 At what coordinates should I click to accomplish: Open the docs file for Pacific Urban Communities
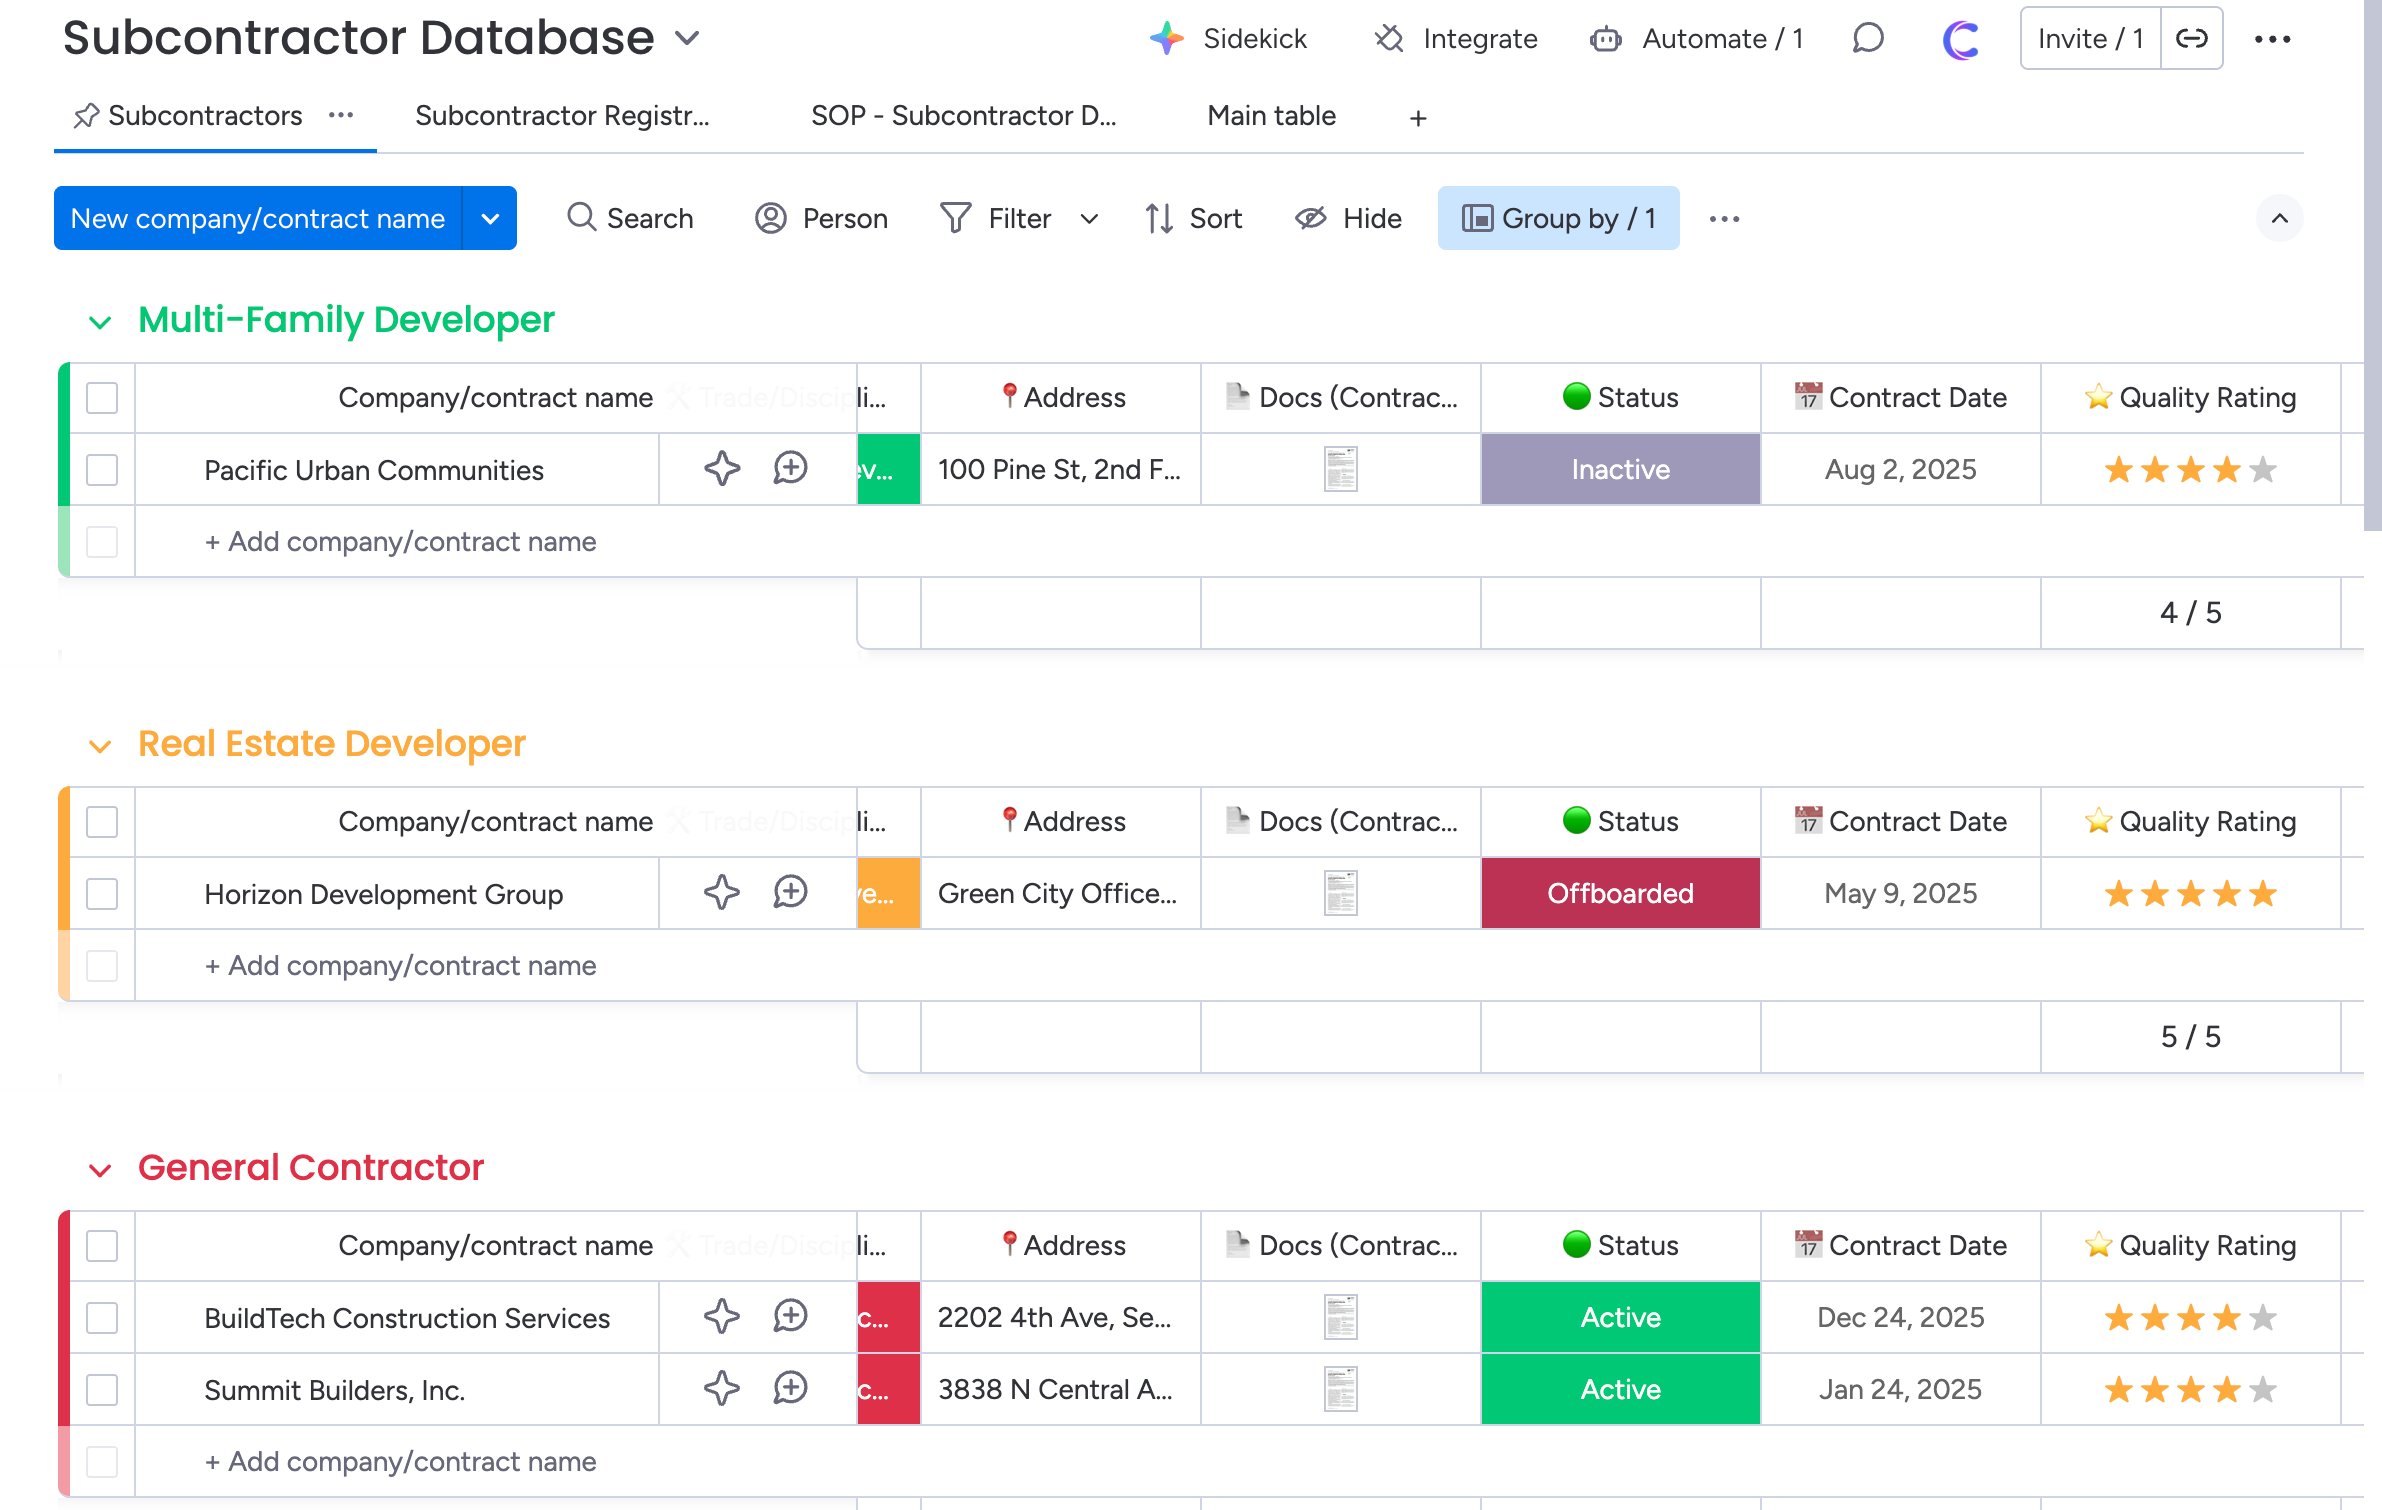1340,469
